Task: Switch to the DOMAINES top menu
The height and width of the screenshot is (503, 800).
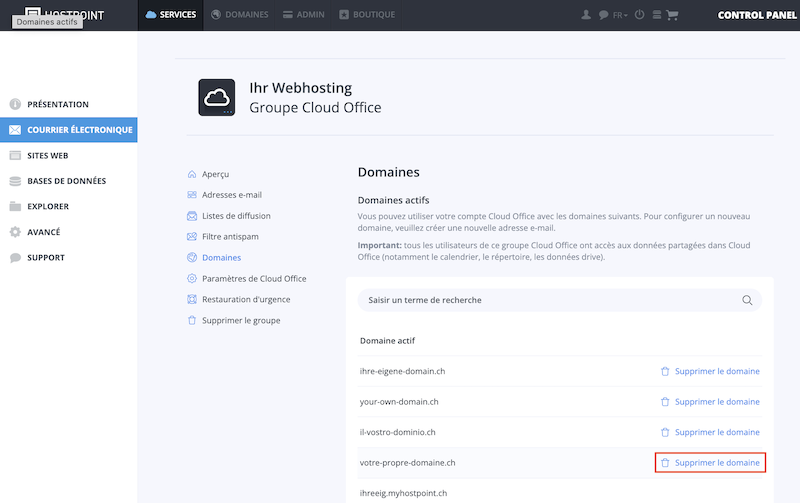Action: [x=239, y=15]
